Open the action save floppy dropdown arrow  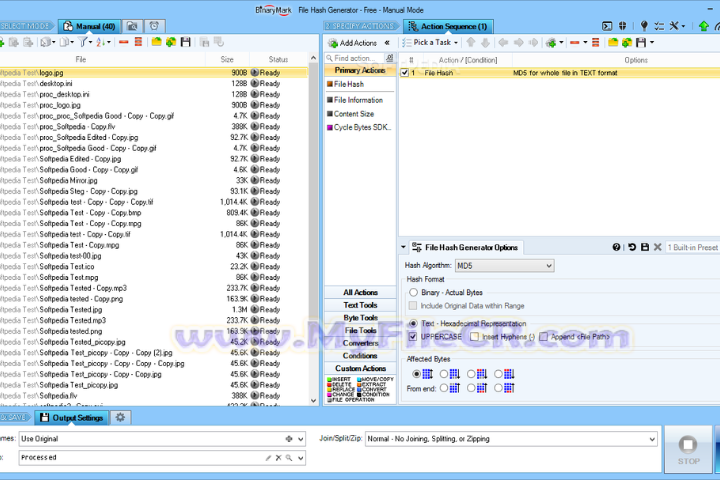click(652, 43)
